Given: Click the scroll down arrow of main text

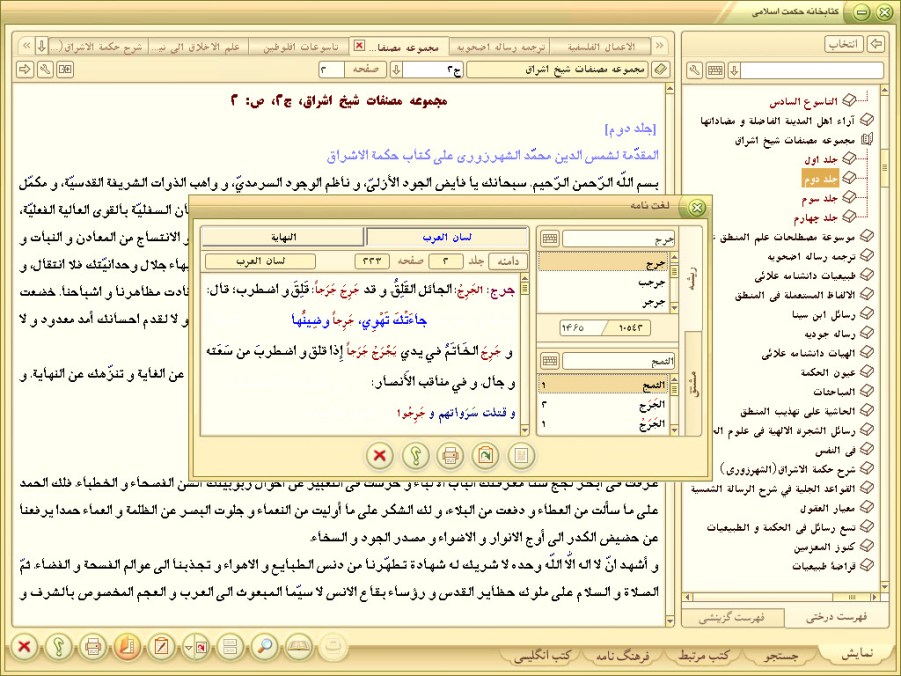Looking at the screenshot, I should tap(669, 621).
